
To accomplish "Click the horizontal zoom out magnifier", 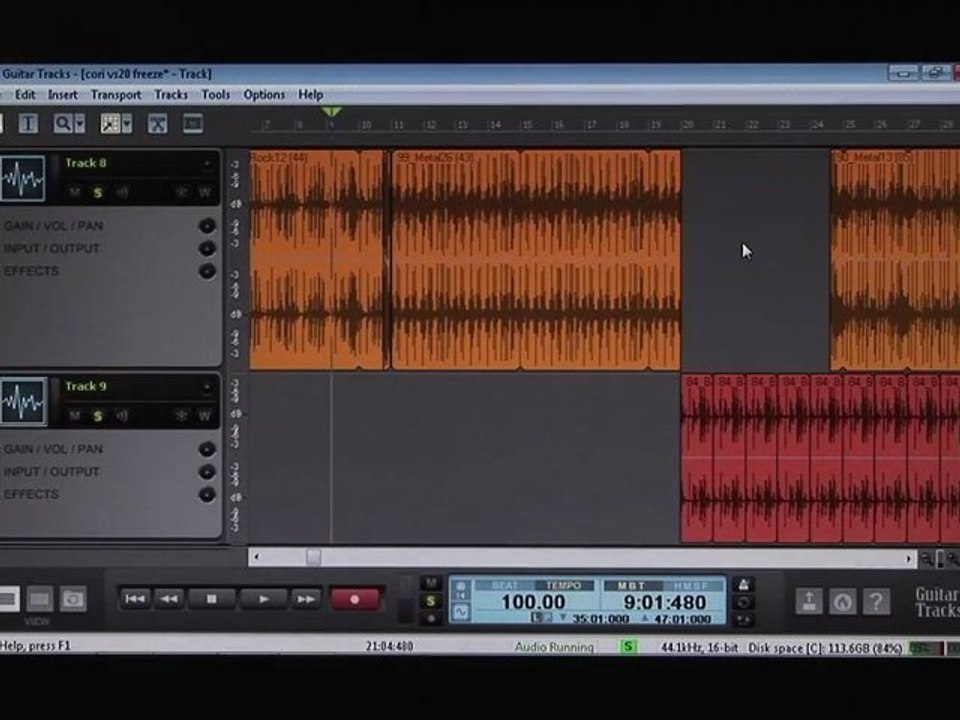I will pos(927,558).
